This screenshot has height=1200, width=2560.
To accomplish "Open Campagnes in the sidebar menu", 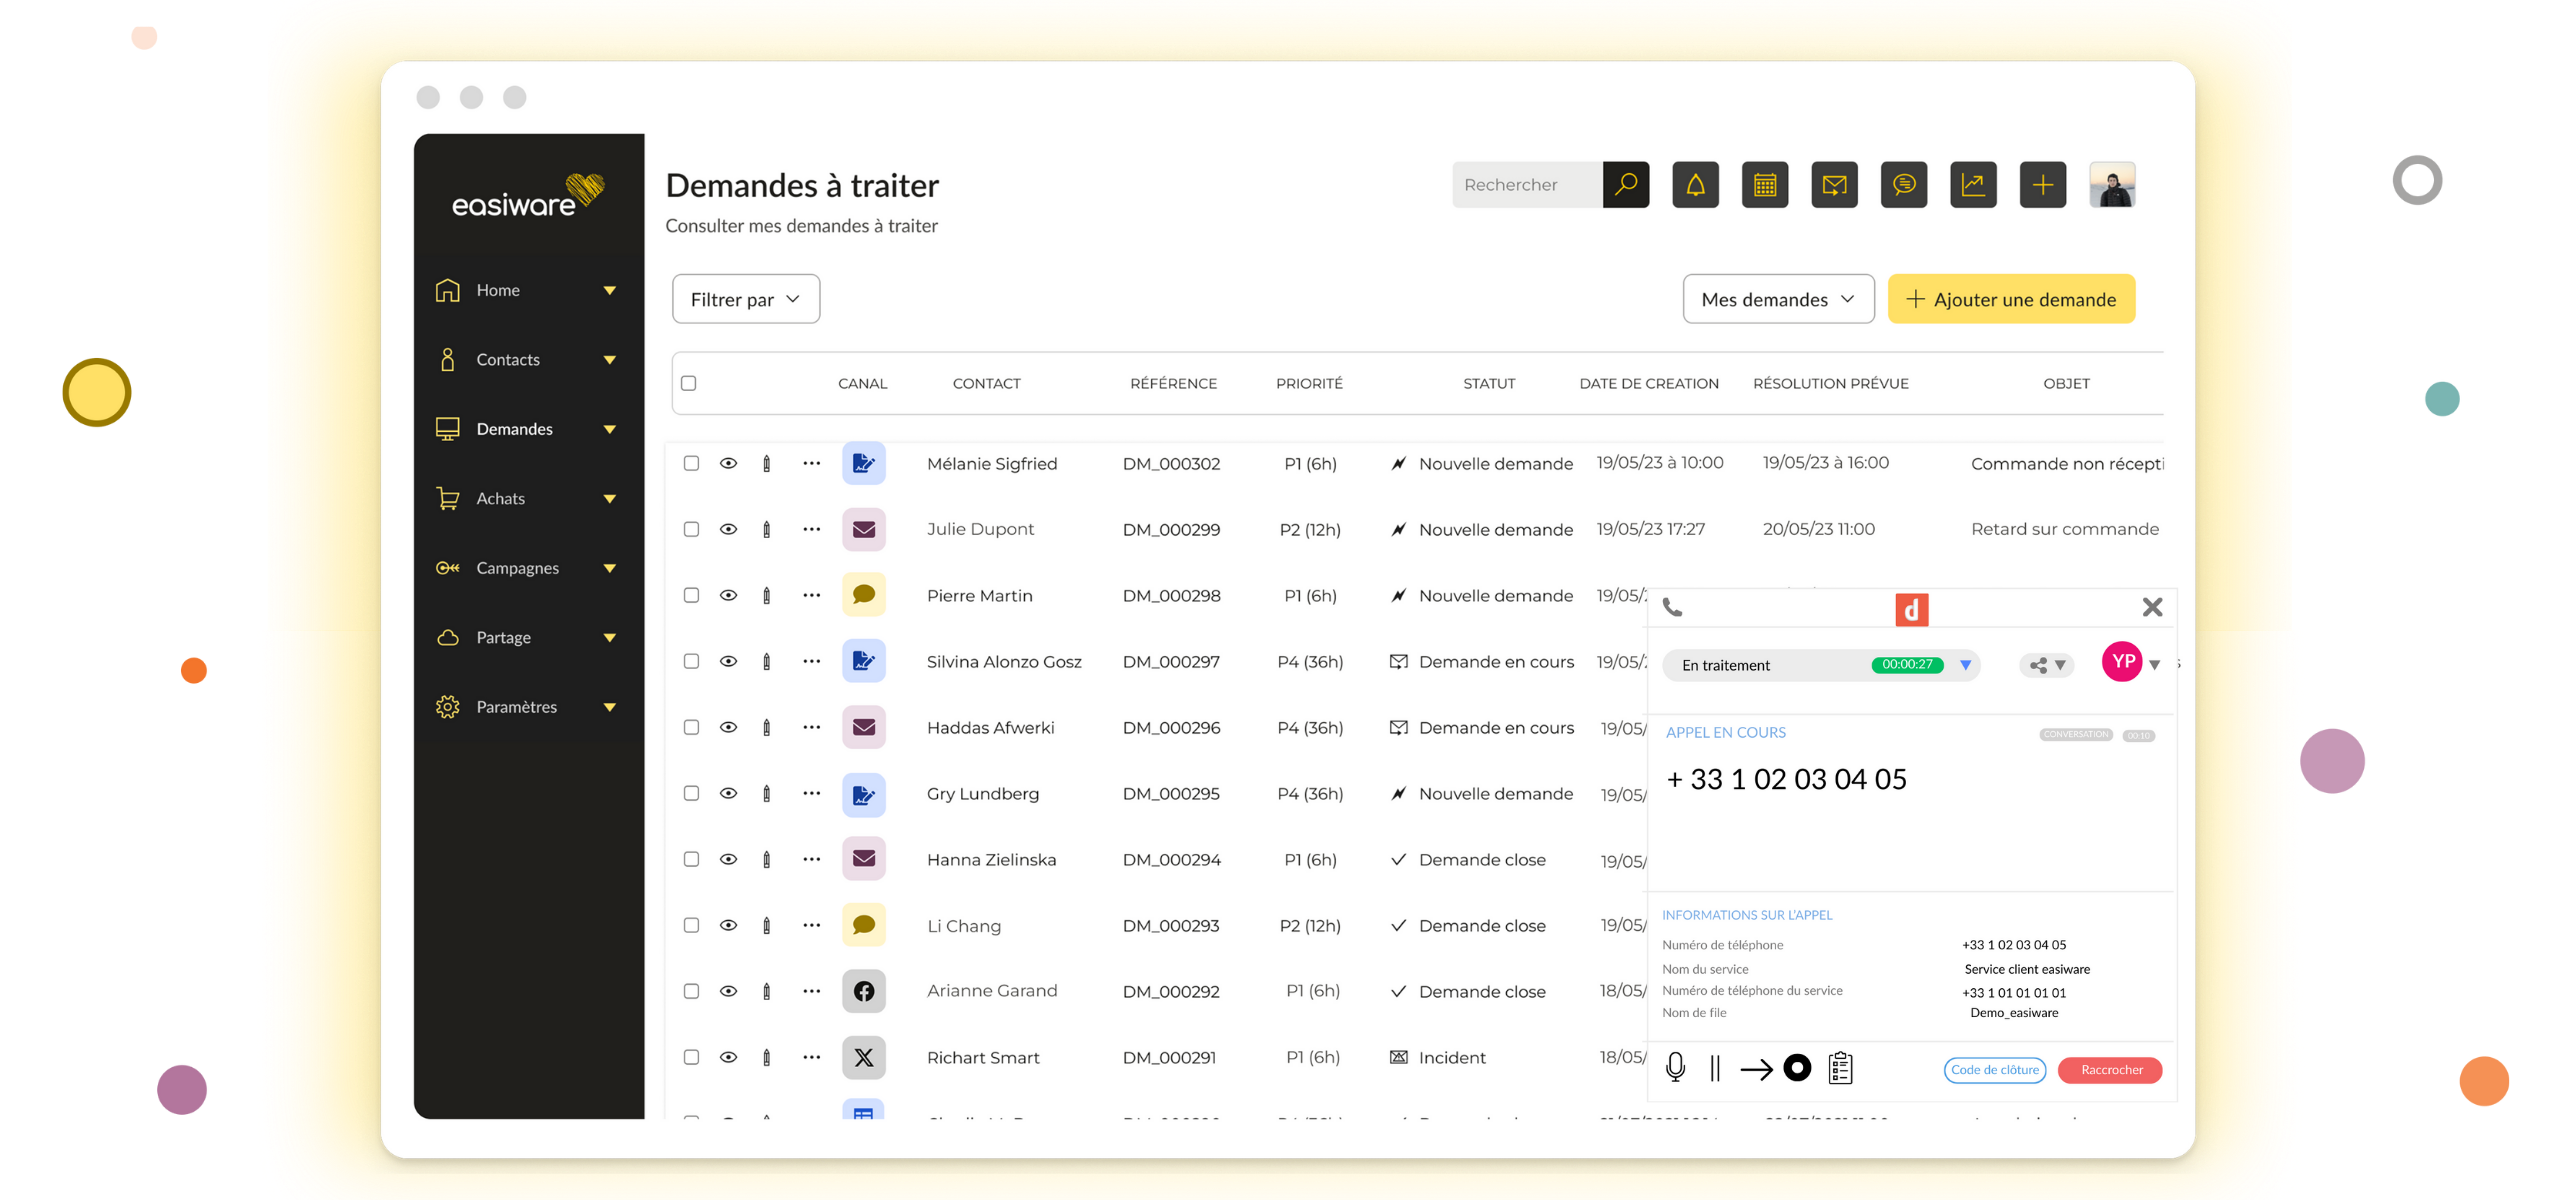I will tap(517, 568).
